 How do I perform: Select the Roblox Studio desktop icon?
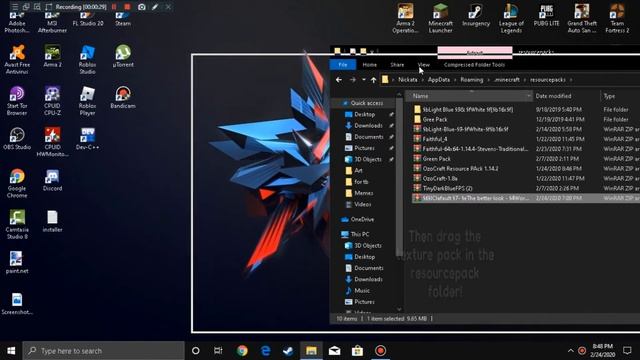87,60
